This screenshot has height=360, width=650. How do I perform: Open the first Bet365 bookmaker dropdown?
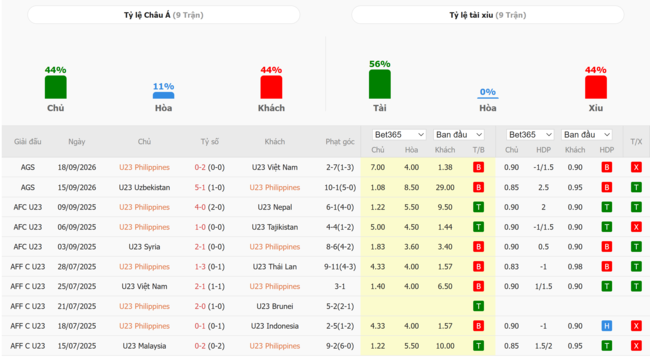tap(399, 135)
